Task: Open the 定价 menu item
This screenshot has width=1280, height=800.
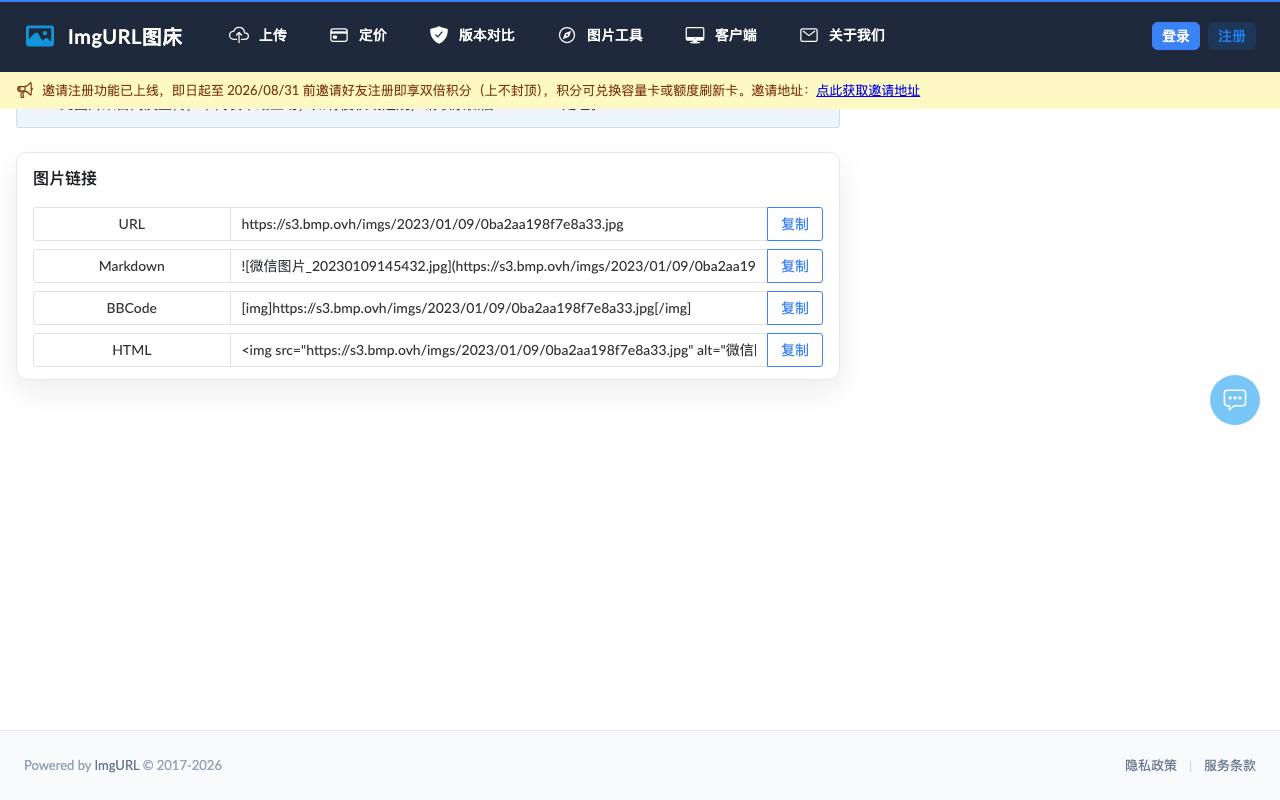Action: pyautogui.click(x=358, y=35)
